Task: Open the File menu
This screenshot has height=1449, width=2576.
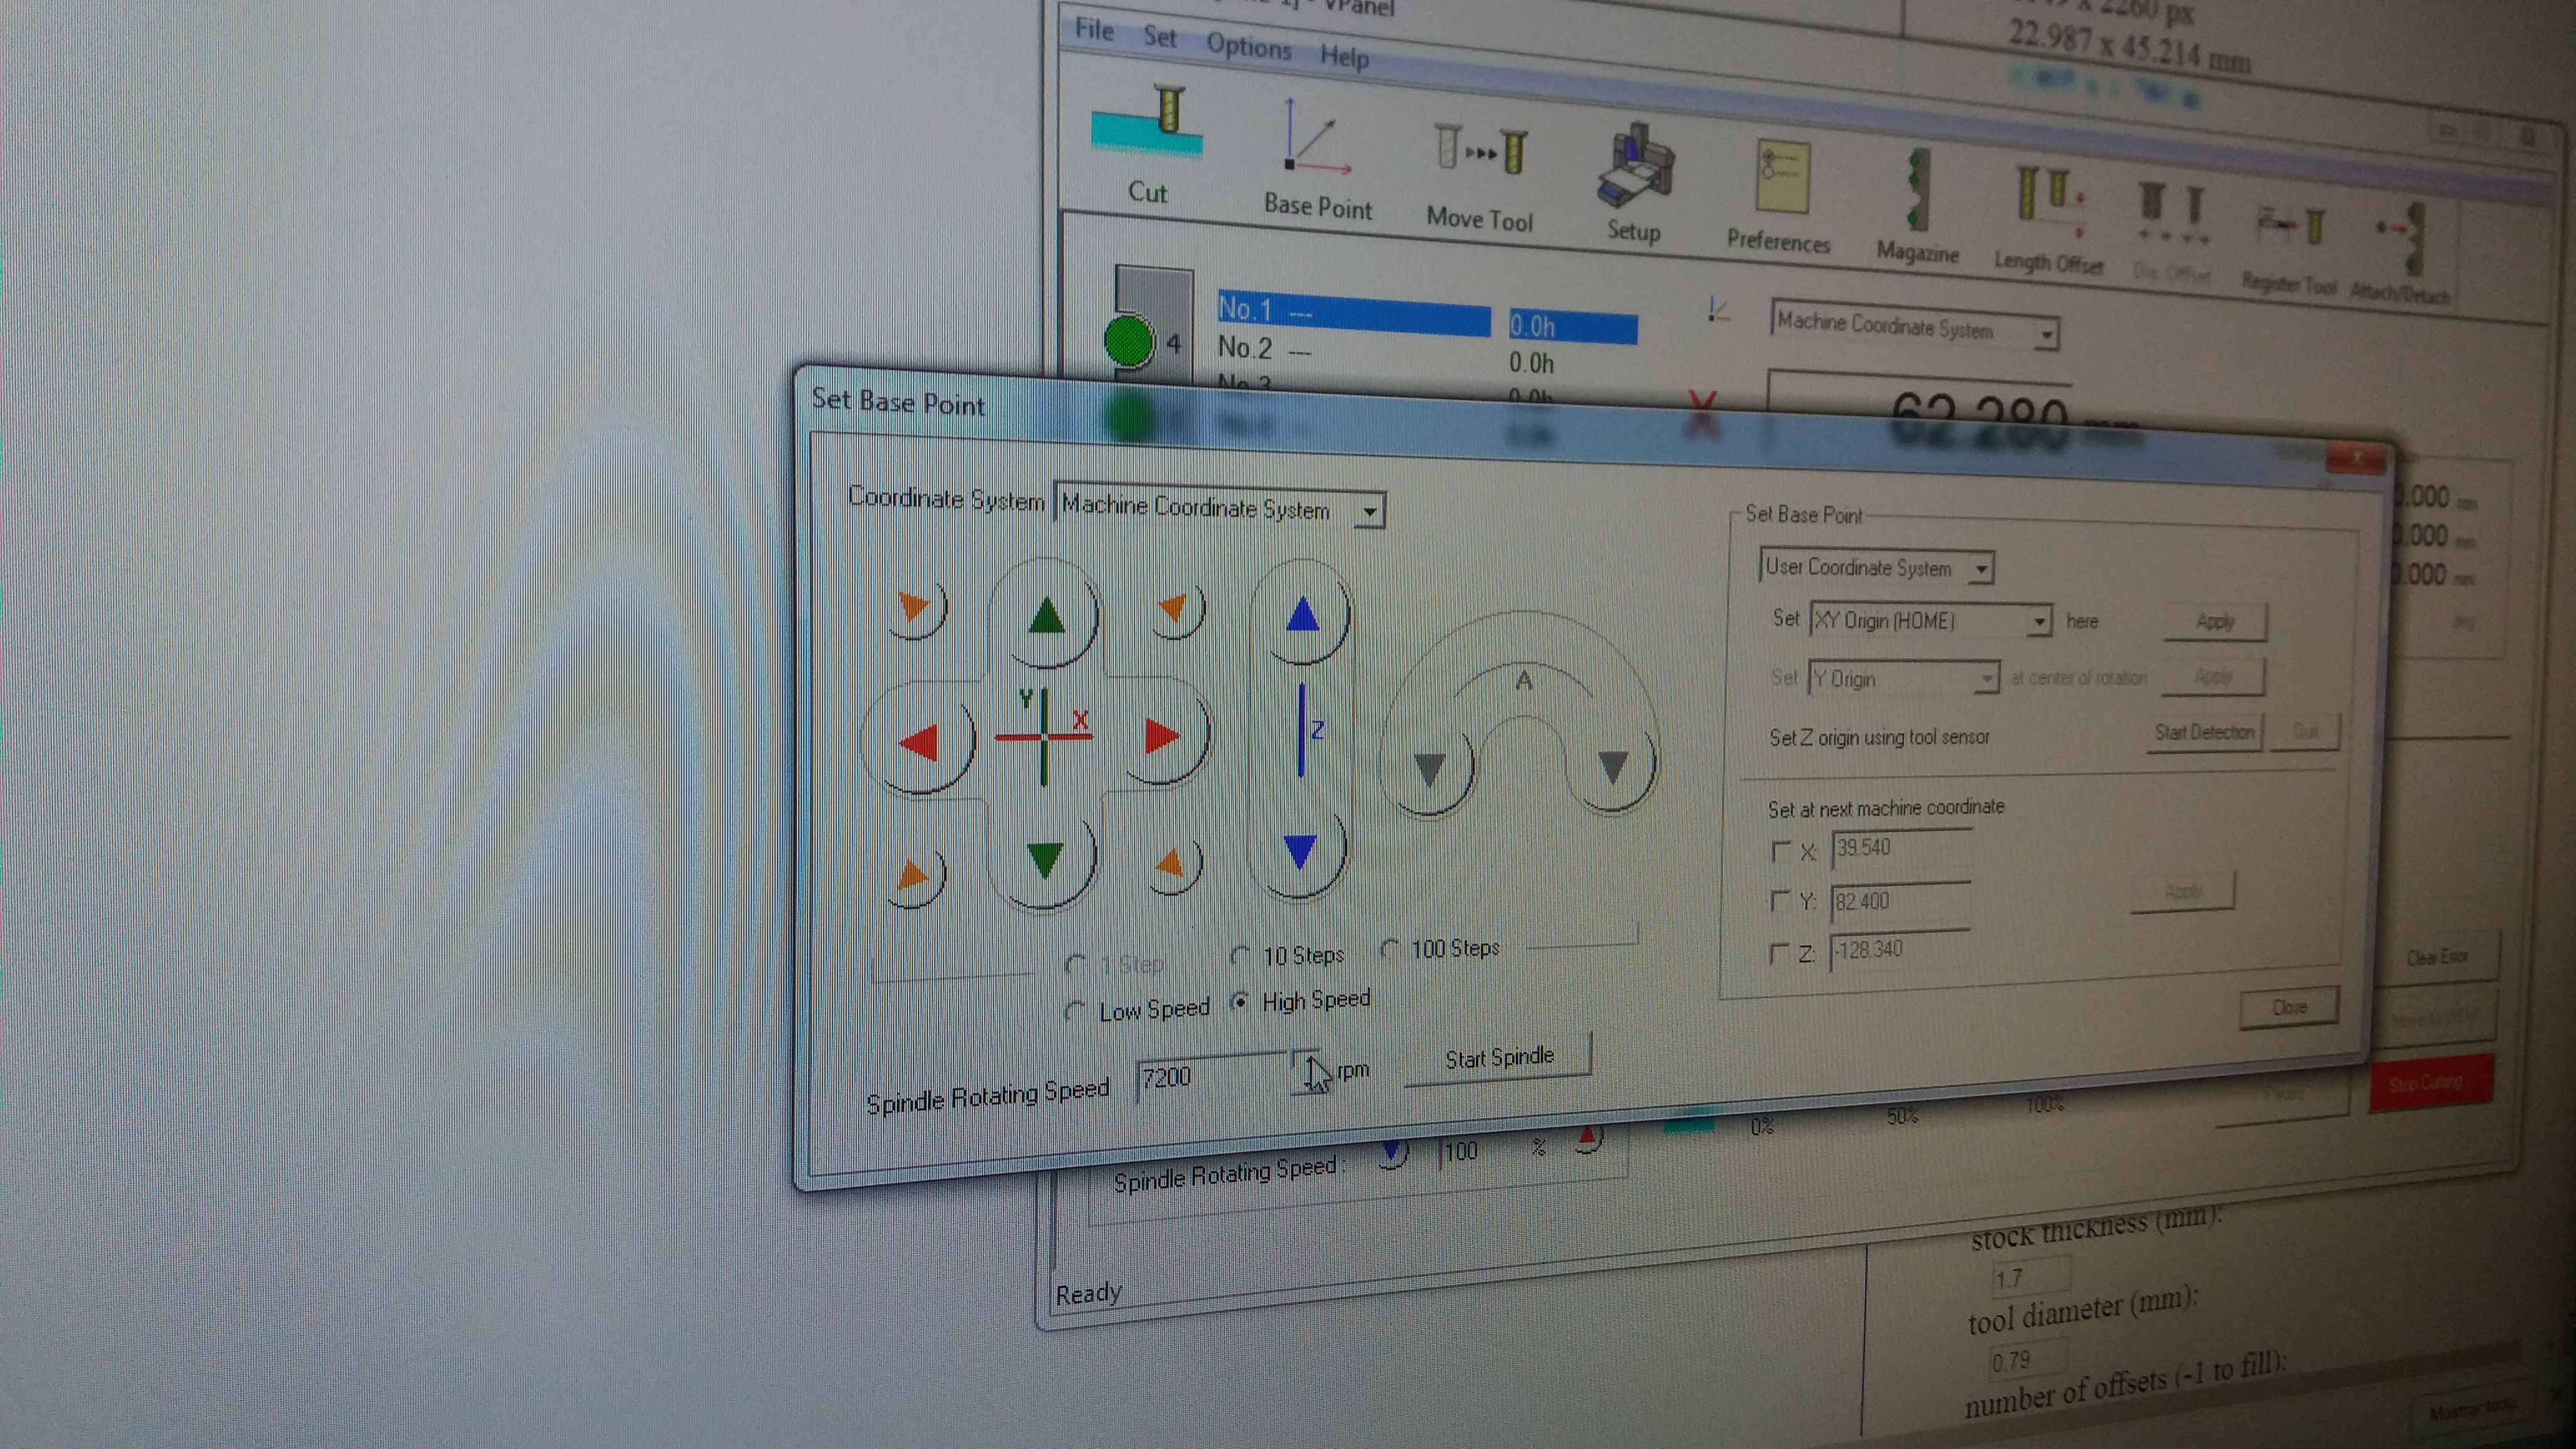Action: [1093, 30]
